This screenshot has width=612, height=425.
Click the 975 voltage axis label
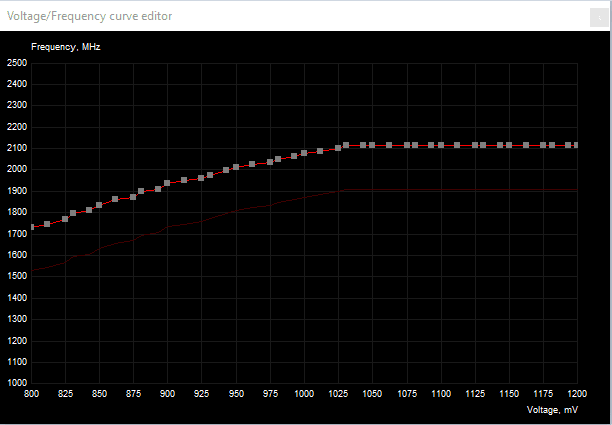pyautogui.click(x=270, y=394)
